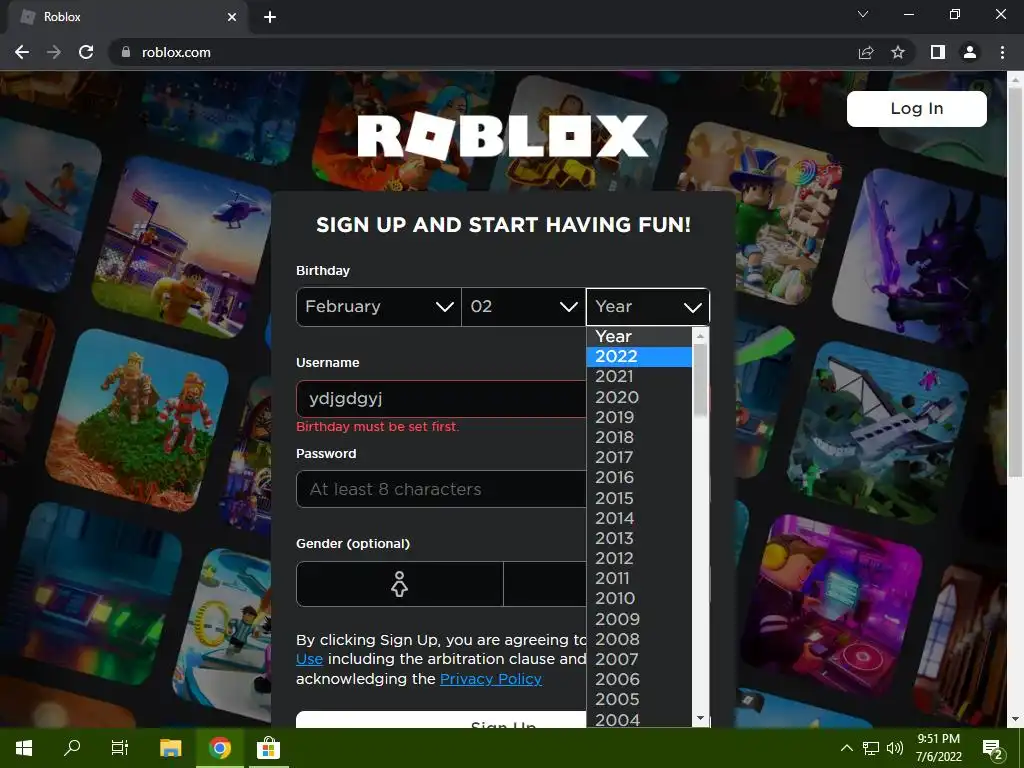Select 2007 as birth year
1024x768 pixels.
(639, 660)
